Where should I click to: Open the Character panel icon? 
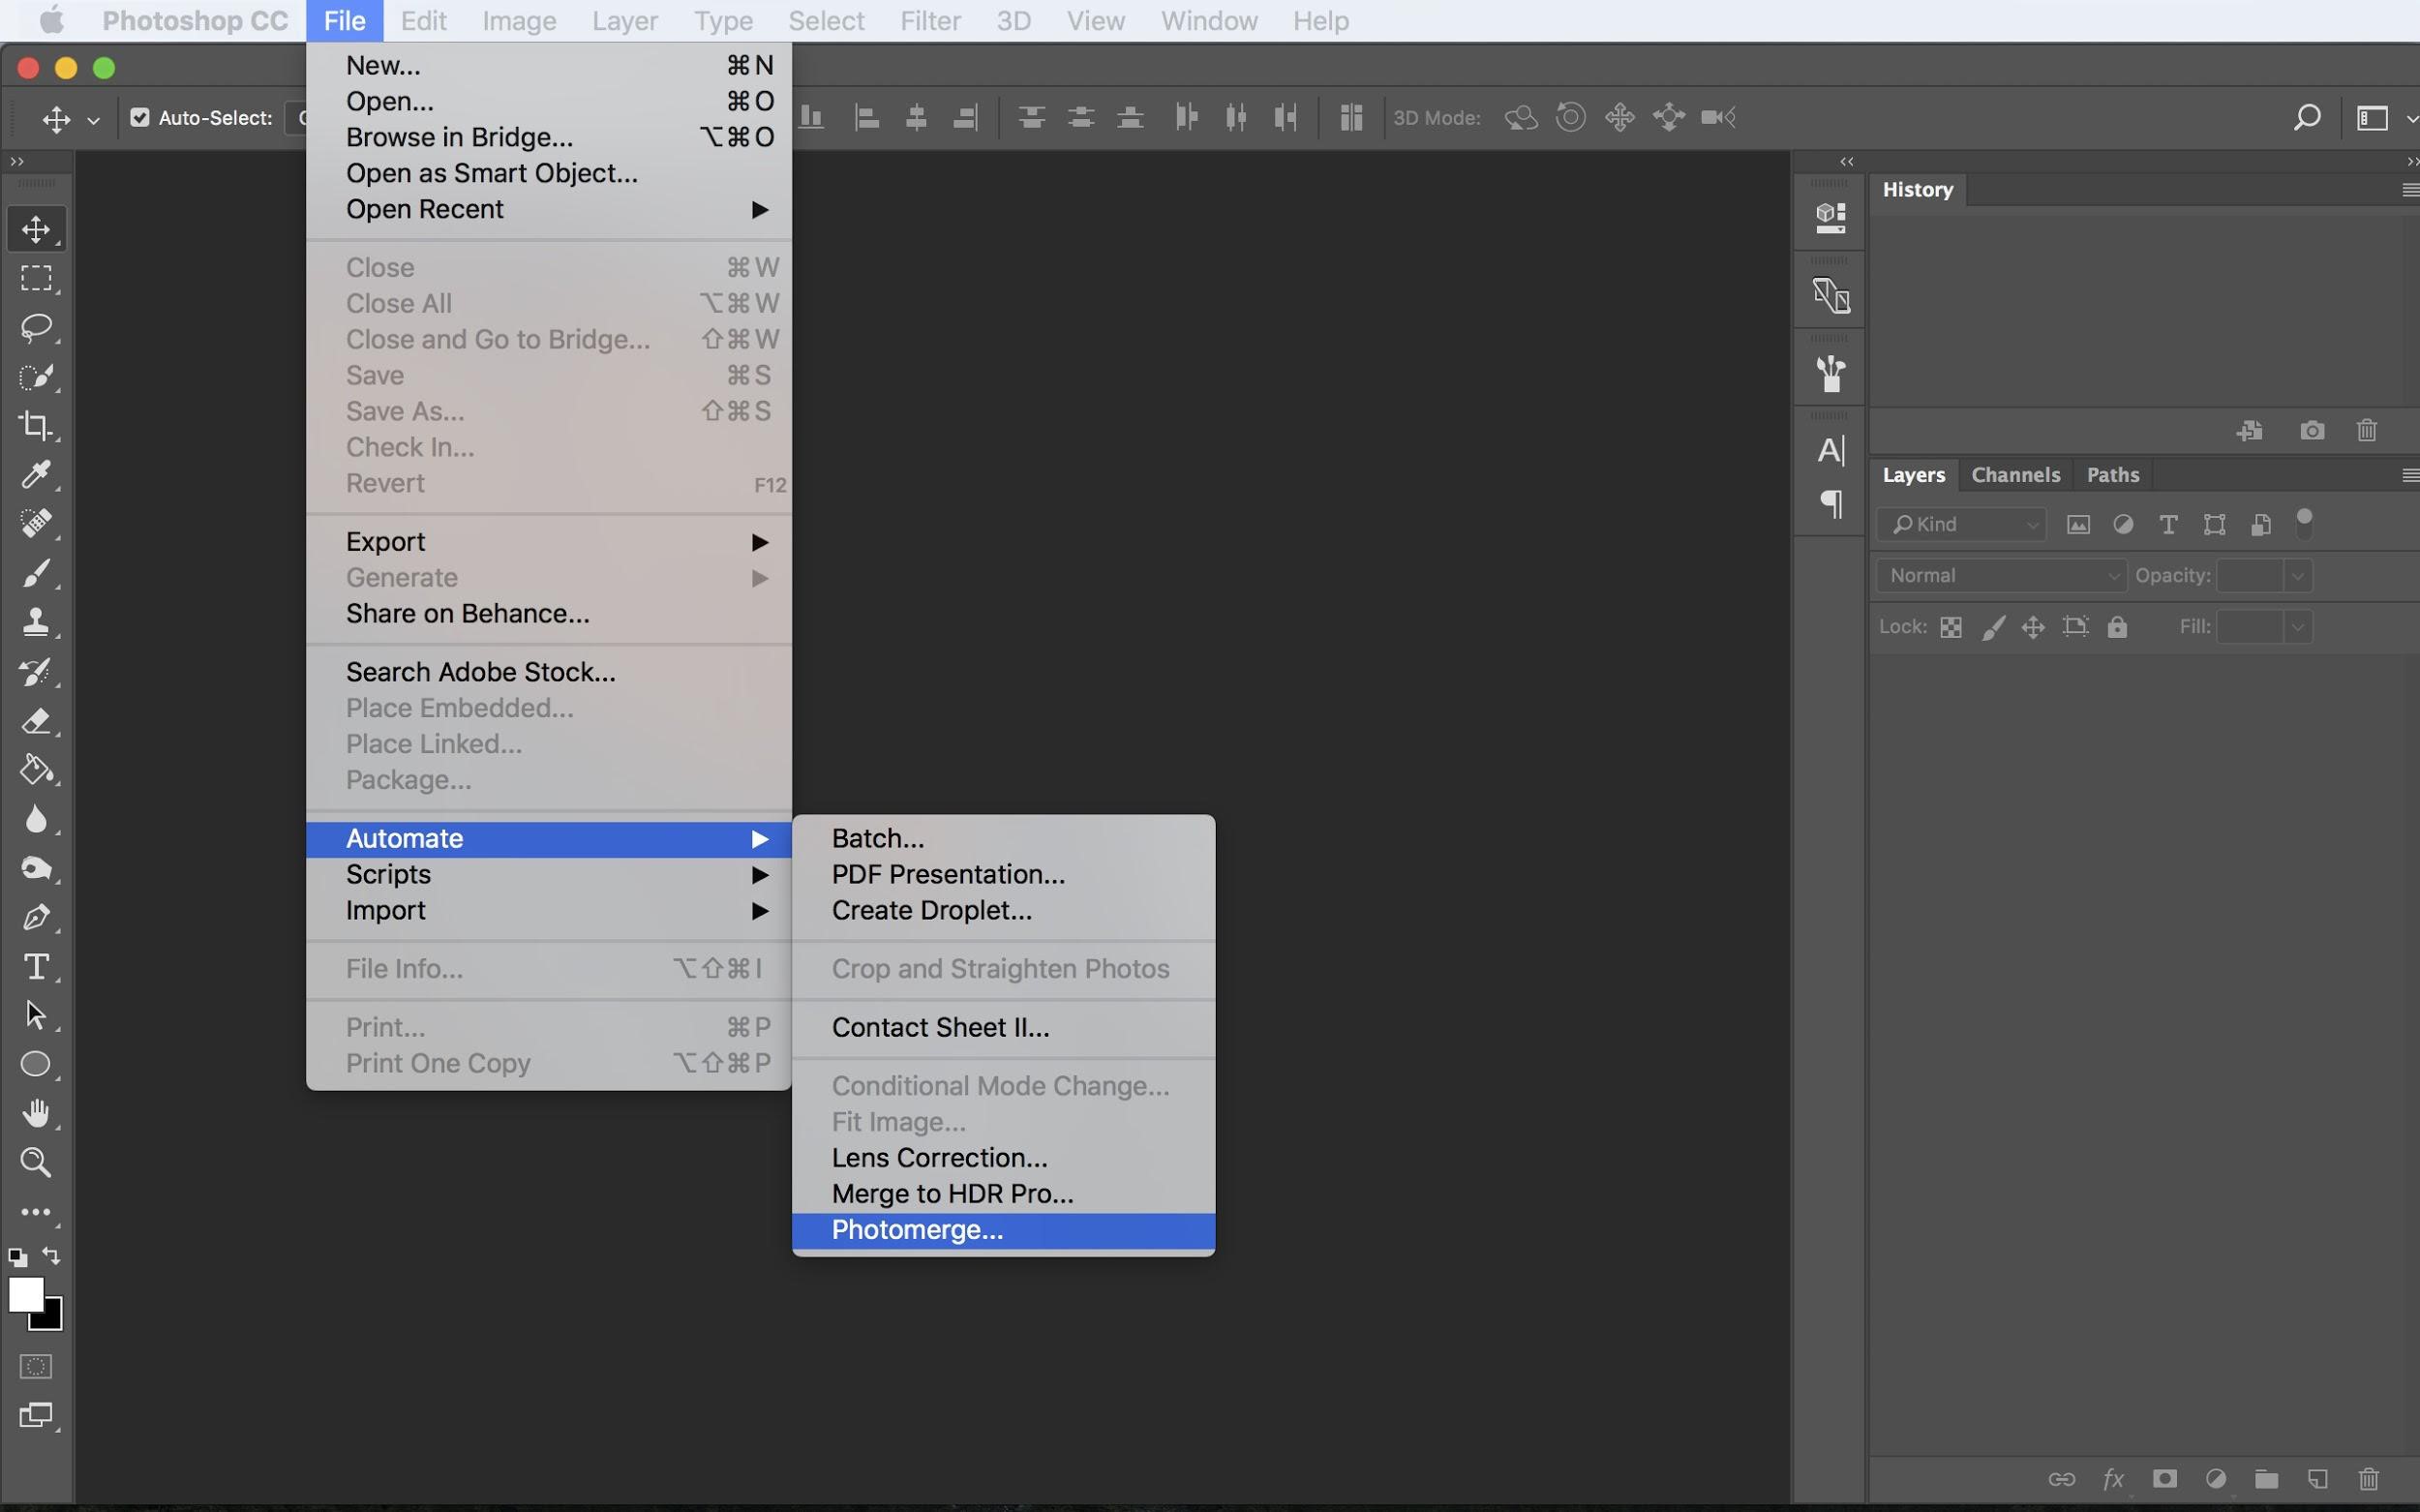tap(1830, 451)
